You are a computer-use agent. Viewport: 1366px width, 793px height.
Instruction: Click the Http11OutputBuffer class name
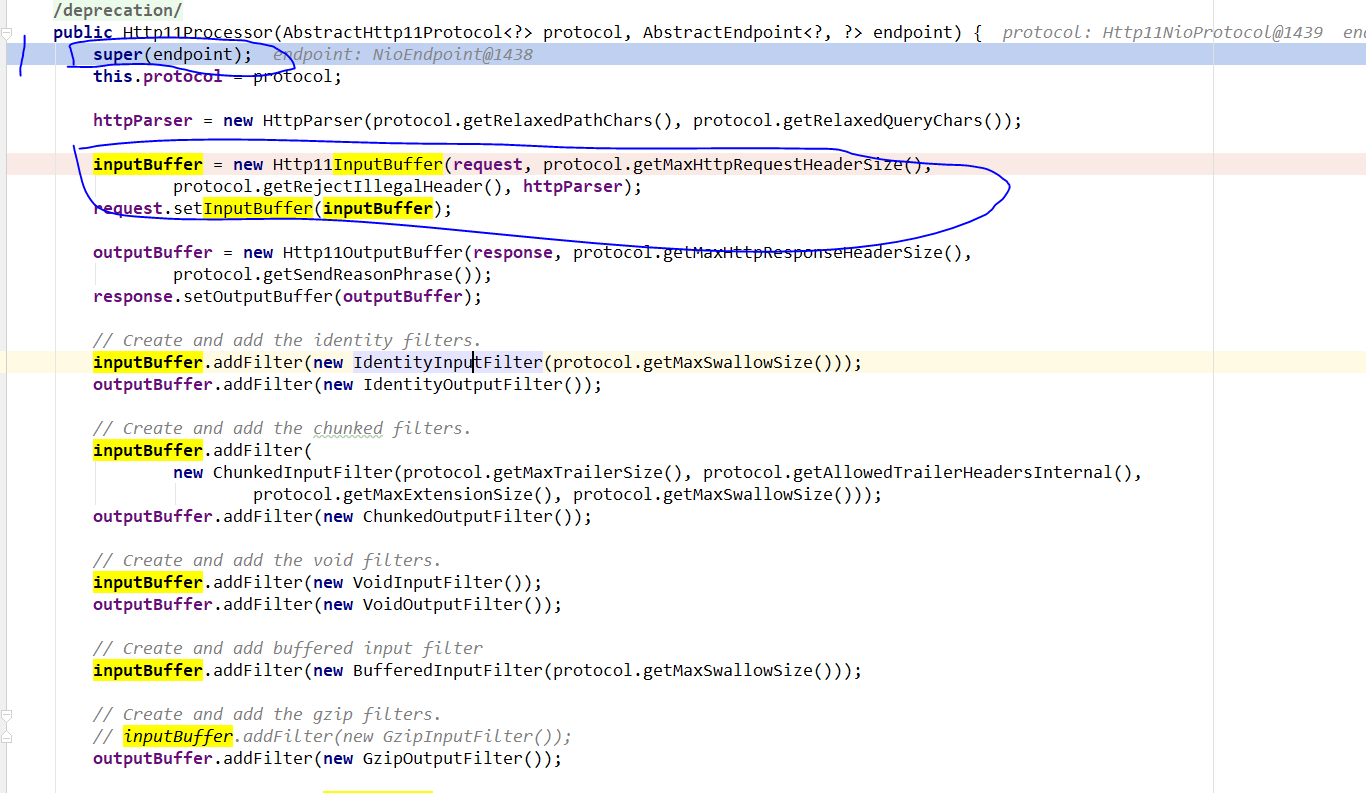tap(372, 252)
